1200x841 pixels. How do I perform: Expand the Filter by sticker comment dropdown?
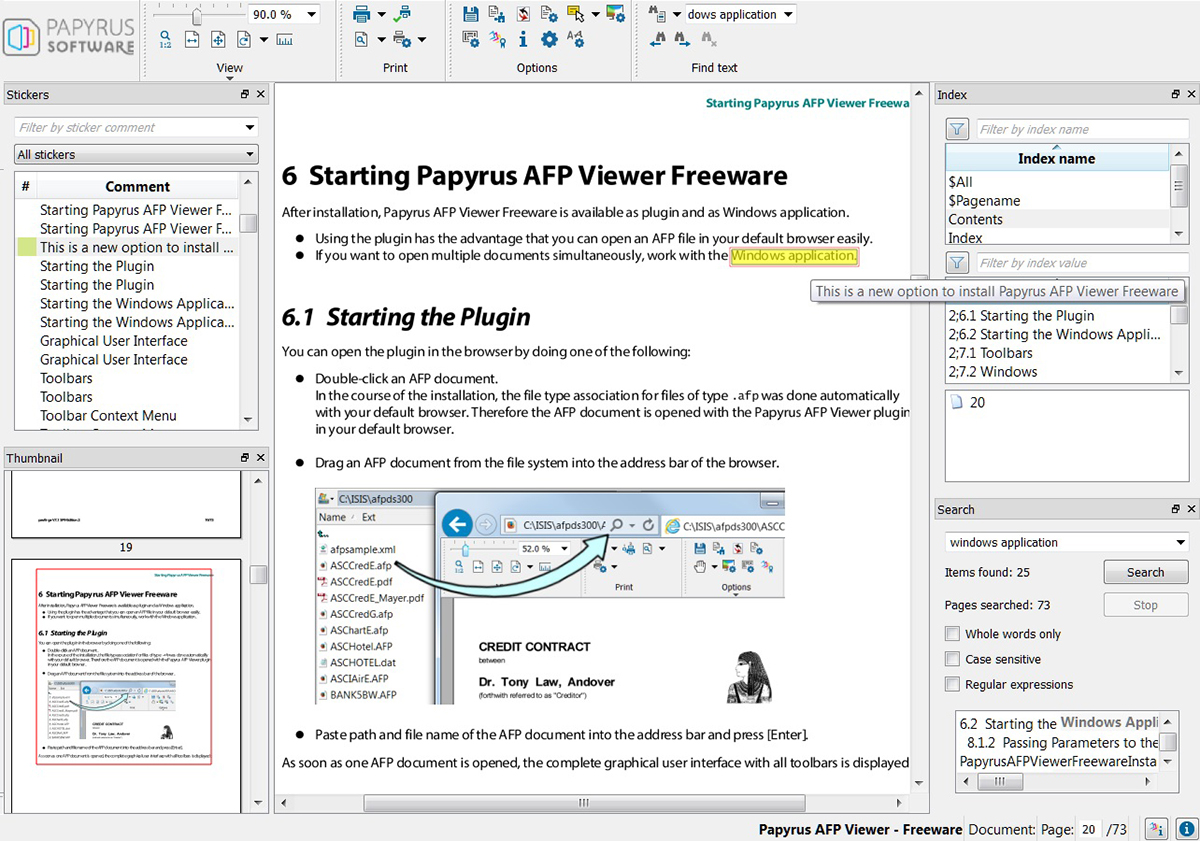pyautogui.click(x=249, y=128)
